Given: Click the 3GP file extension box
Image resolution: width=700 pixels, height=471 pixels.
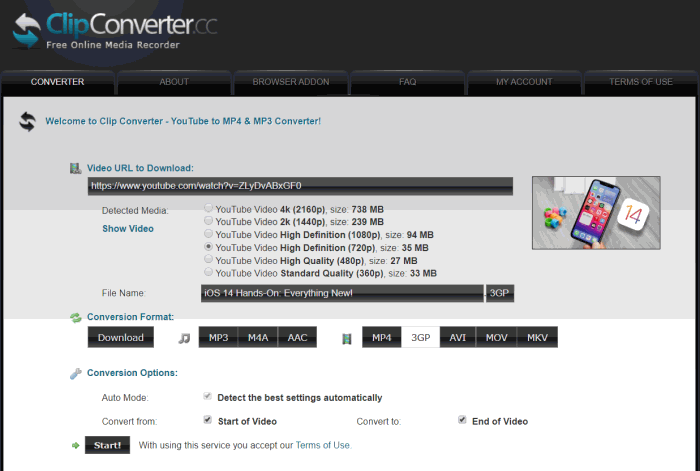Looking at the screenshot, I should [x=500, y=293].
